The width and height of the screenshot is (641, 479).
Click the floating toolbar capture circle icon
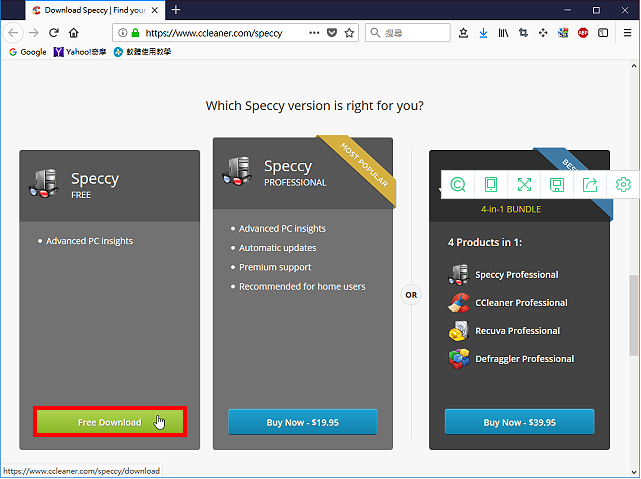(x=458, y=185)
